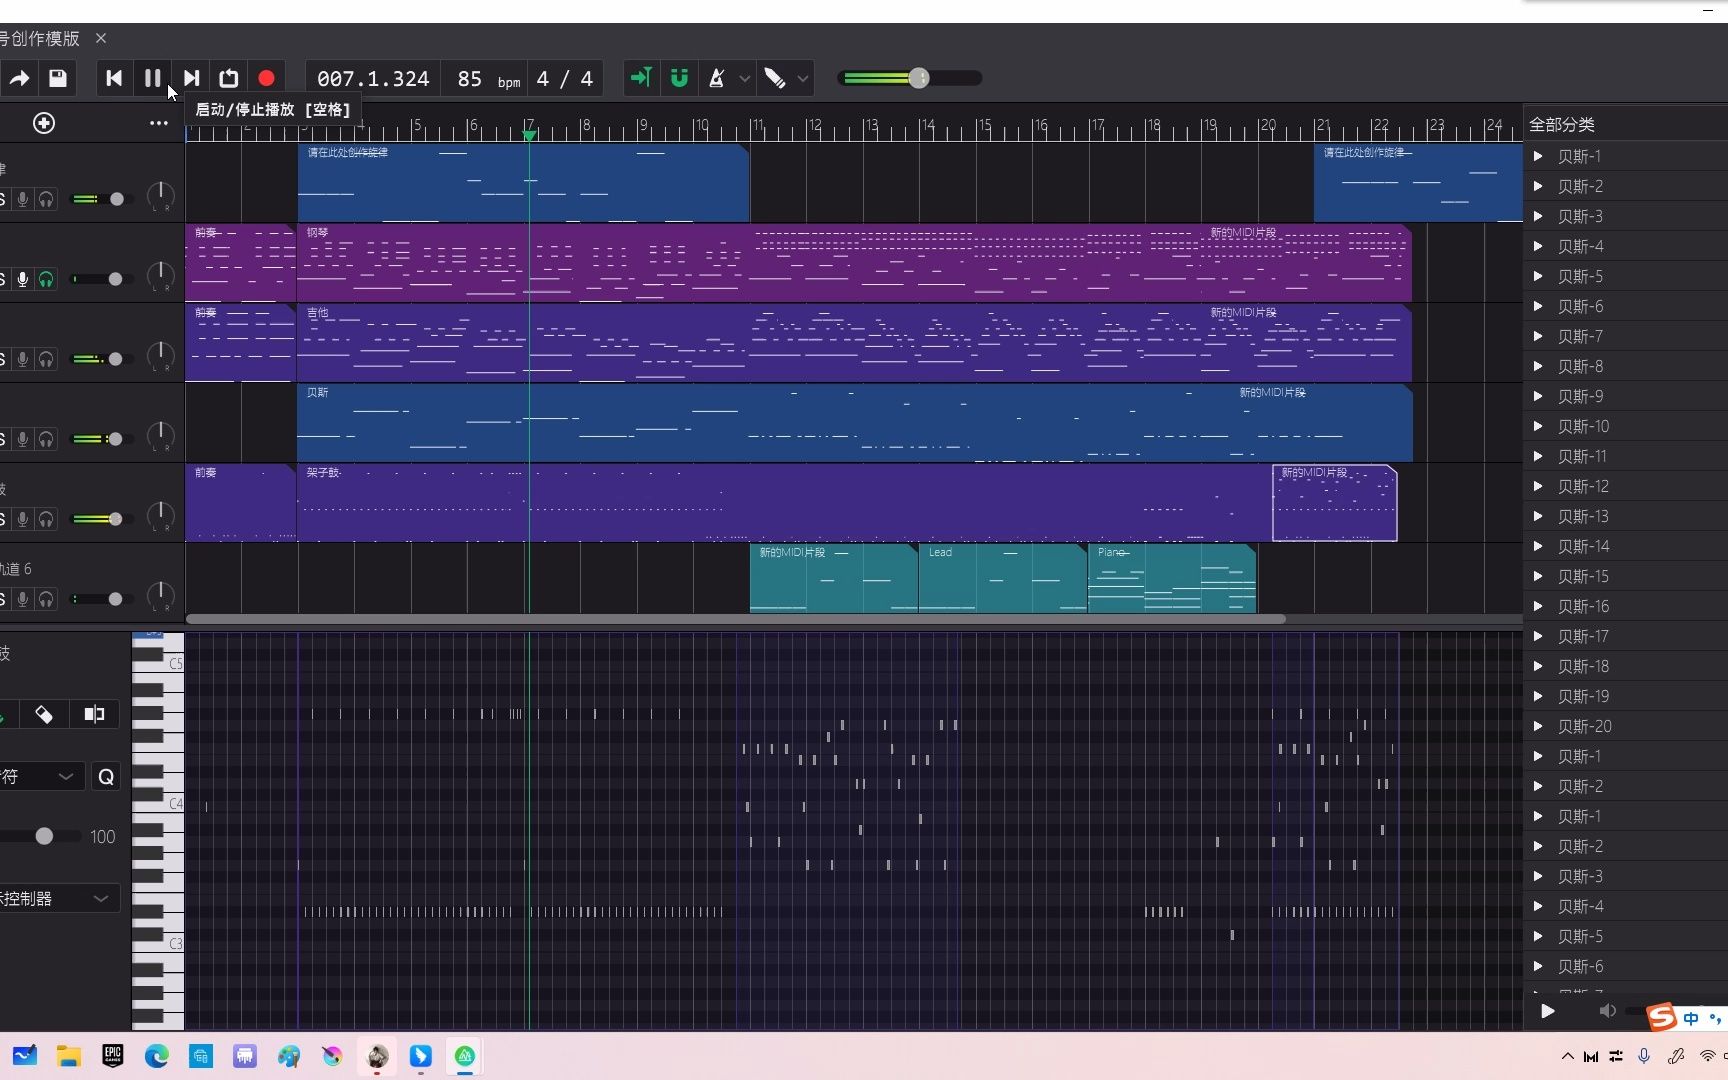Viewport: 1728px width, 1080px height.
Task: Open the track options three-dot menu
Action: [158, 123]
